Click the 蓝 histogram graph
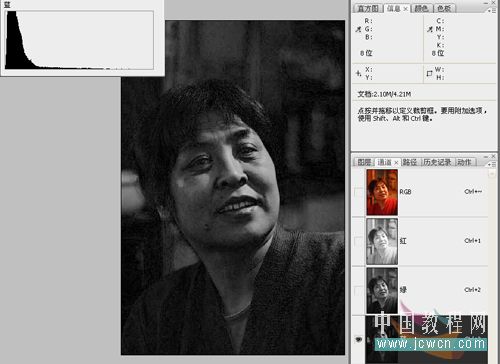The height and width of the screenshot is (364, 500). coord(79,40)
